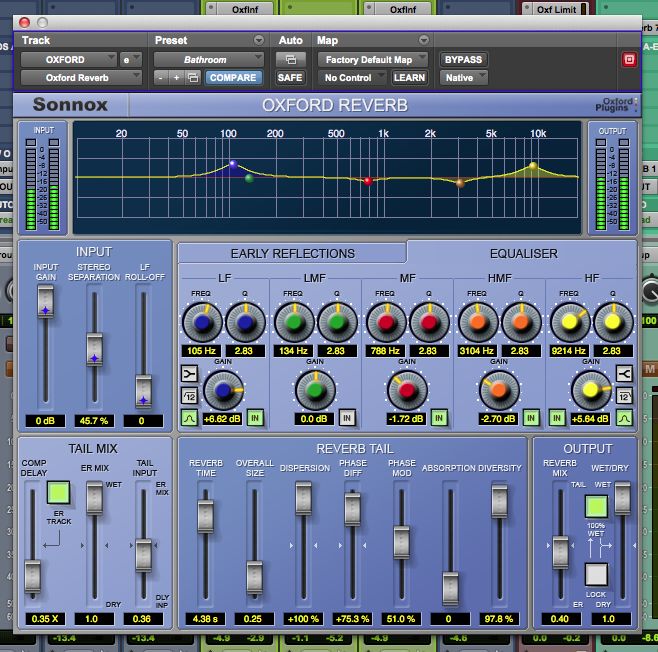Open the Map menu arrow
This screenshot has height=652, width=658.
pyautogui.click(x=424, y=40)
